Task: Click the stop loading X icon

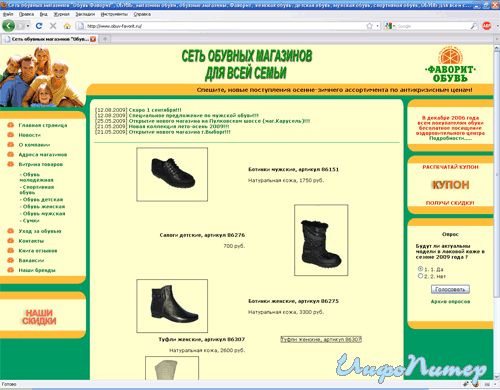Action: pyautogui.click(x=53, y=26)
